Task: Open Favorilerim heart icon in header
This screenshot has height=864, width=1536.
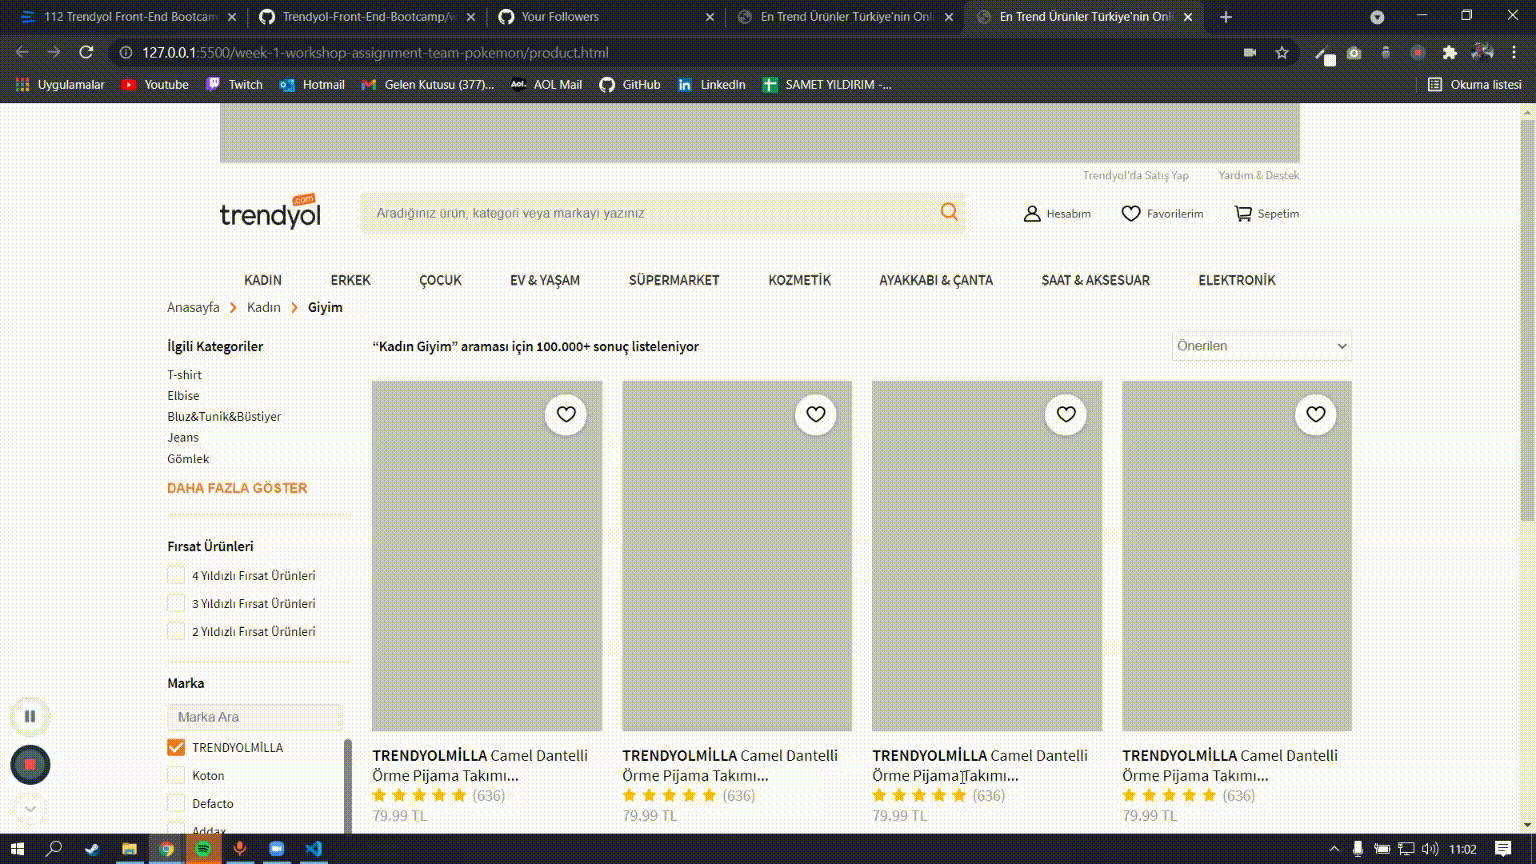Action: pyautogui.click(x=1131, y=214)
